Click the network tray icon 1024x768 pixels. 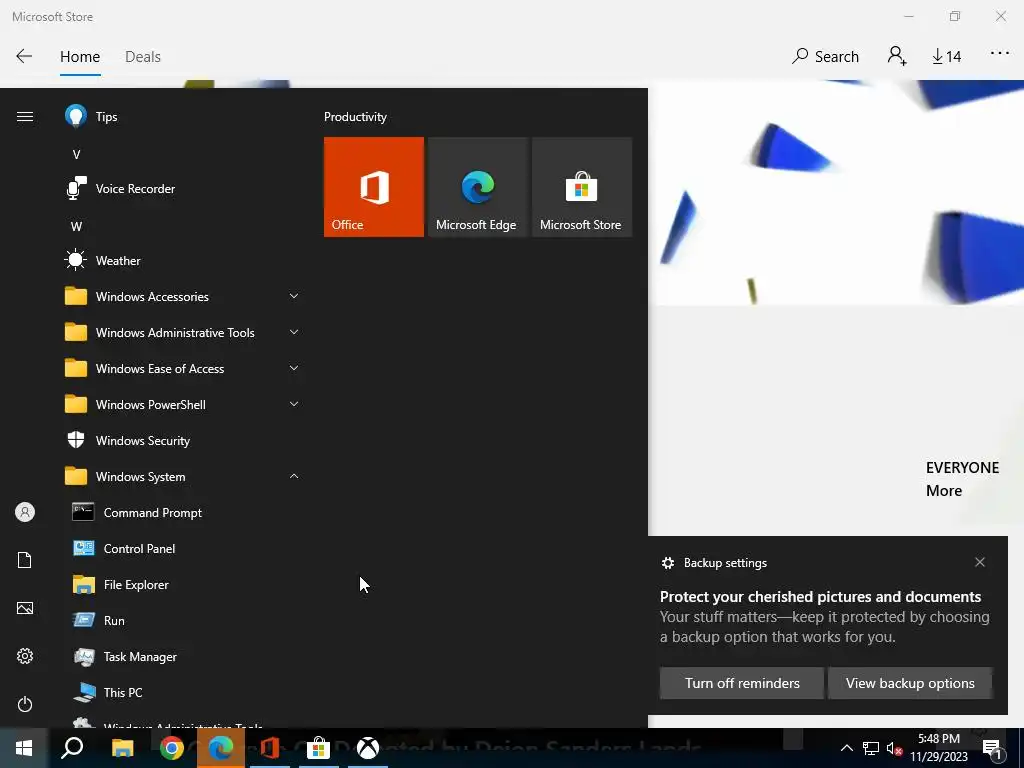click(x=871, y=748)
